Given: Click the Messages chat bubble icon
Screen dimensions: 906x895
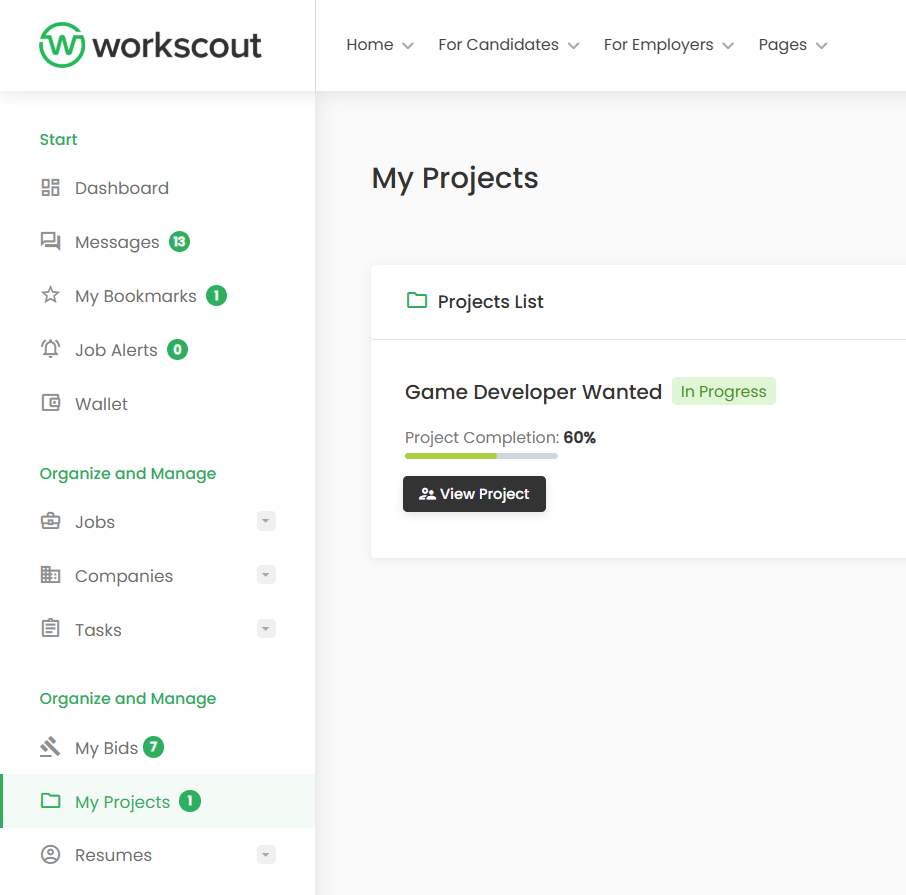Looking at the screenshot, I should (50, 241).
